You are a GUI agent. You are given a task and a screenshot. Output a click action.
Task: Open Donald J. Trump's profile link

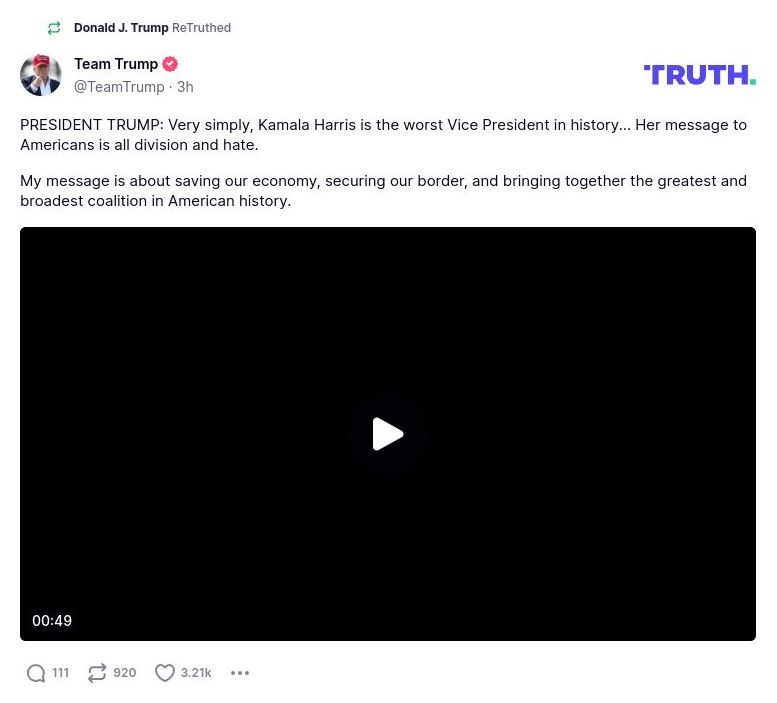[x=121, y=28]
